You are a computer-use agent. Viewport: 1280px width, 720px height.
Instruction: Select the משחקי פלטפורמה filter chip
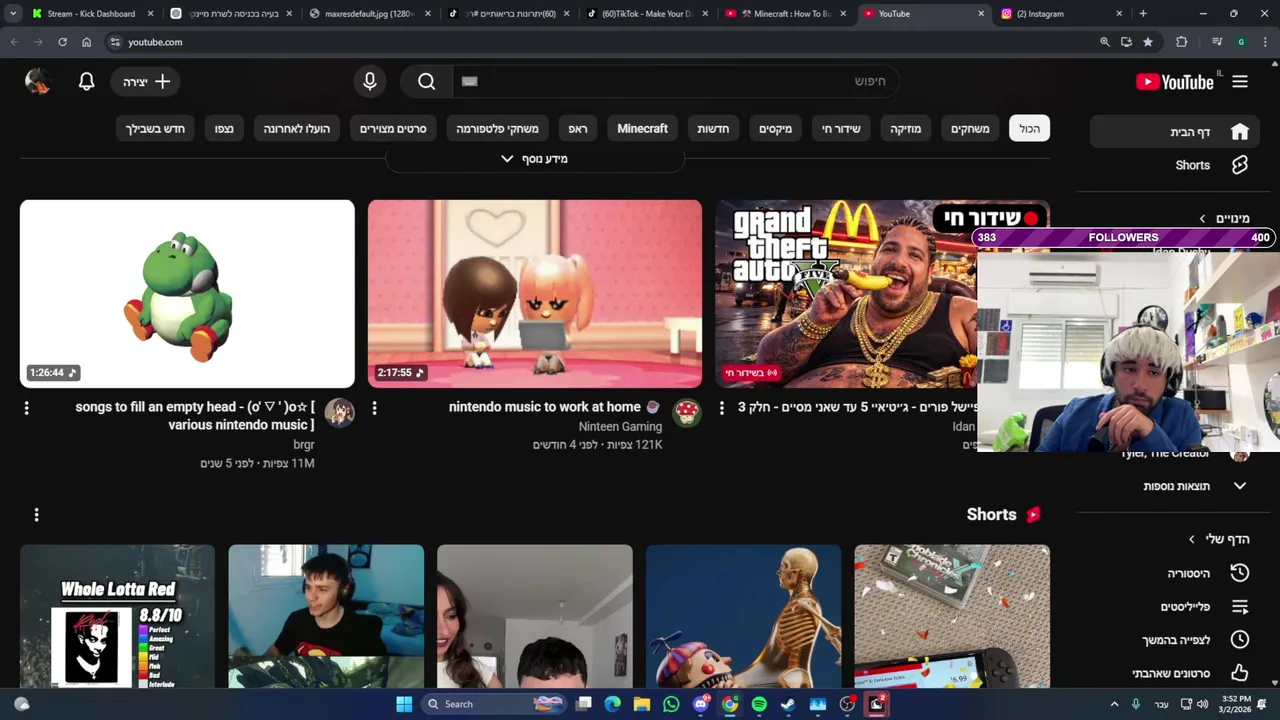pos(497,129)
